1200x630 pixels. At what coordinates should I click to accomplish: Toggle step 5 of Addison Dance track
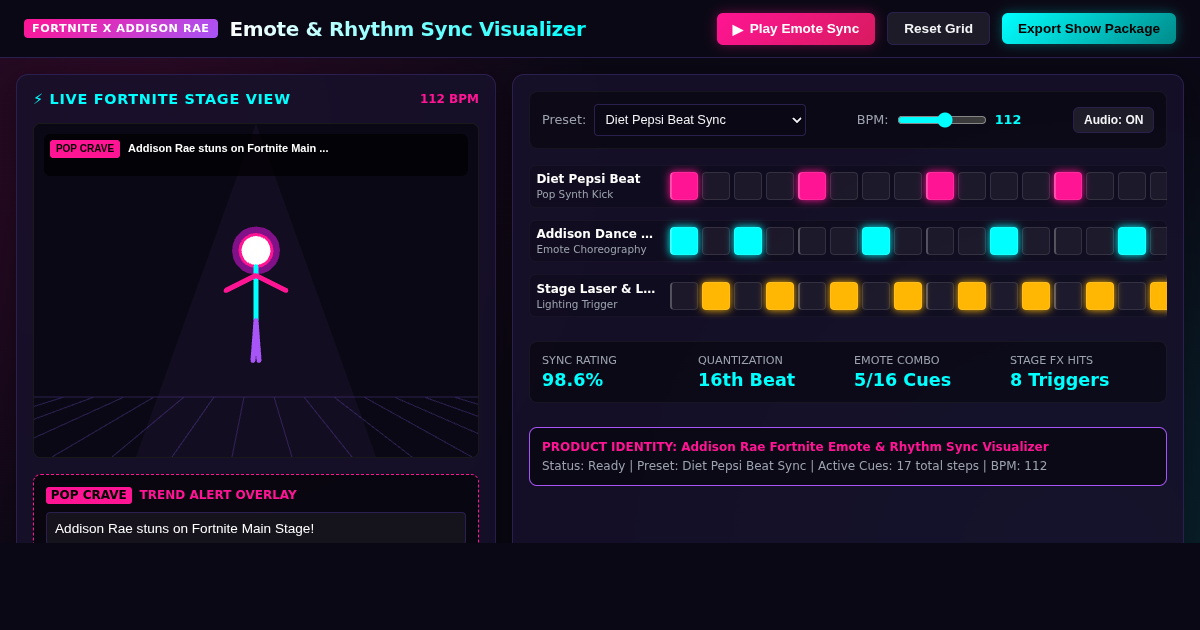[x=812, y=241]
